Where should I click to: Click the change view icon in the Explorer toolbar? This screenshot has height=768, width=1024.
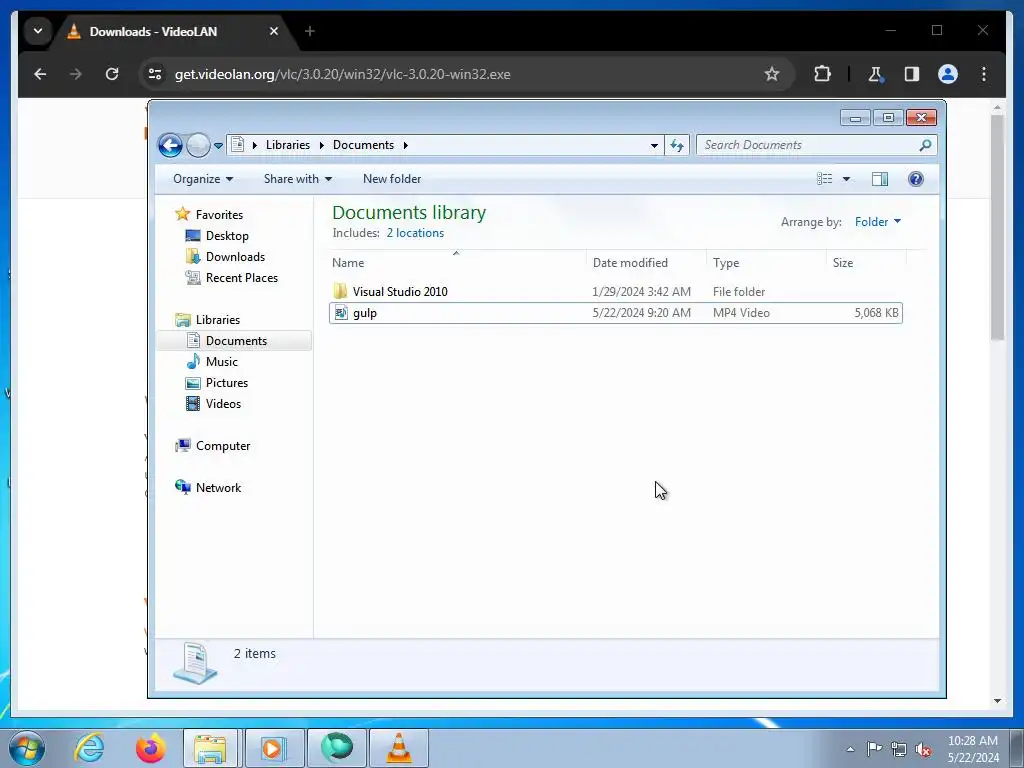[x=825, y=179]
